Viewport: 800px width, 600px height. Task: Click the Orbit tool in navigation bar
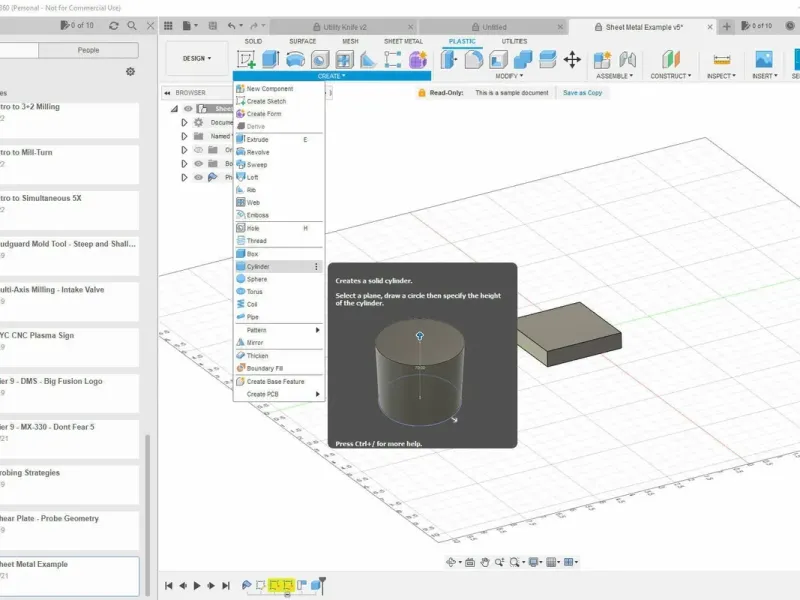point(453,562)
